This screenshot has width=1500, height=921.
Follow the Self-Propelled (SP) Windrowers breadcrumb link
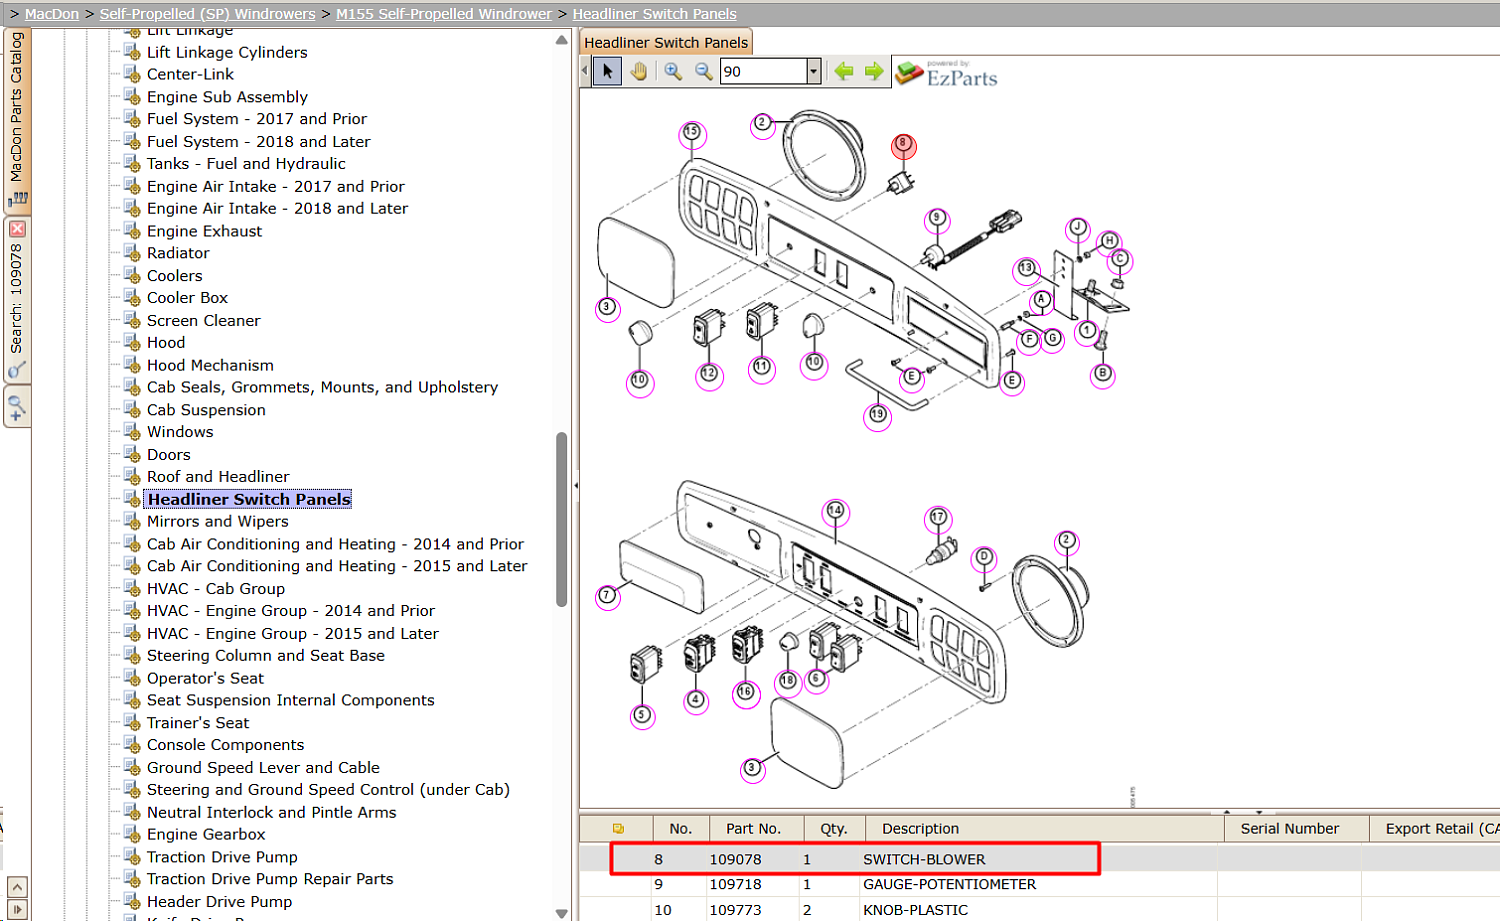coord(207,14)
